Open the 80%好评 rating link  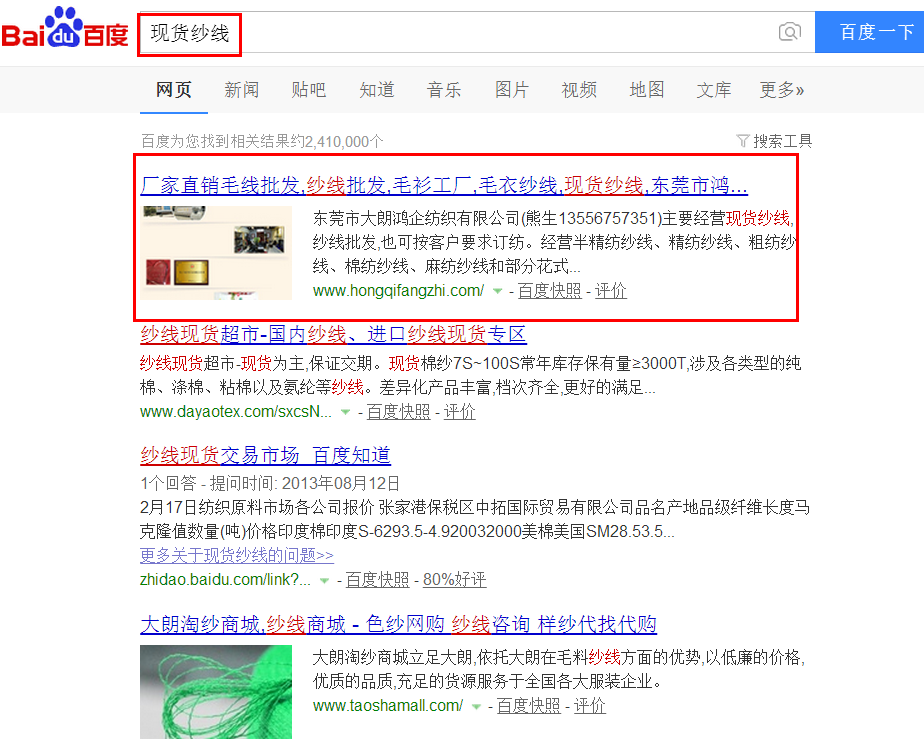click(454, 580)
